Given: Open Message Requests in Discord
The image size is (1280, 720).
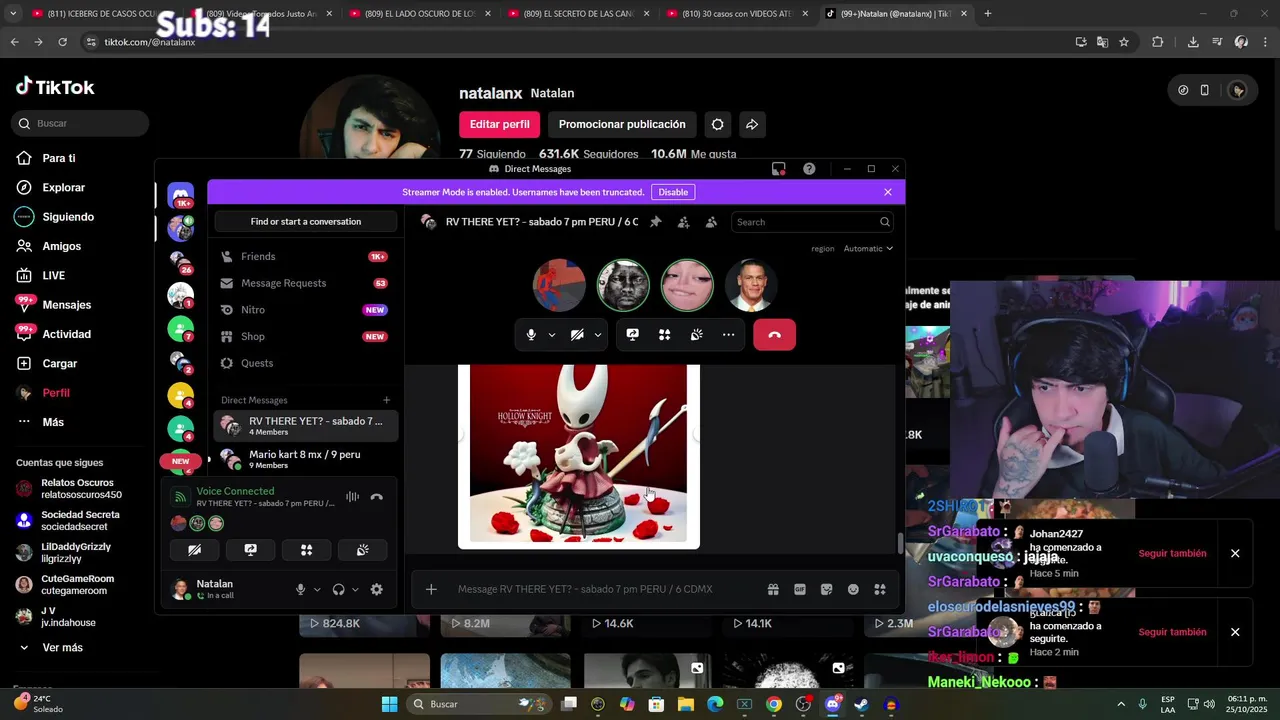Looking at the screenshot, I should coord(306,283).
